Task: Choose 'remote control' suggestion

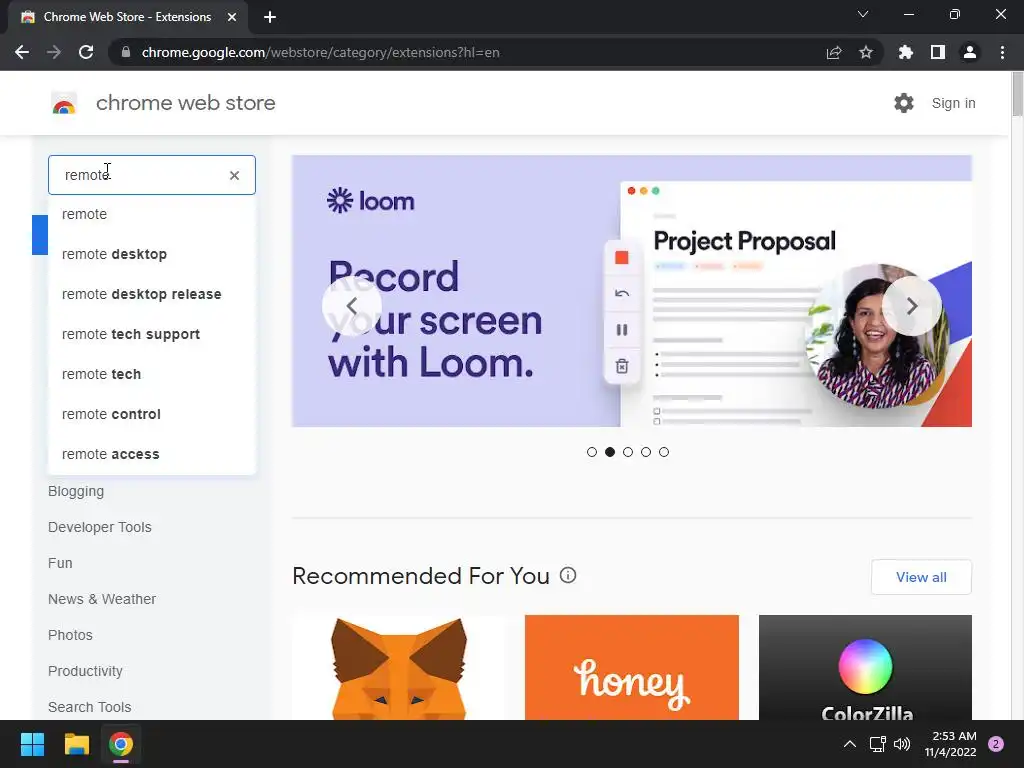Action: (152, 414)
